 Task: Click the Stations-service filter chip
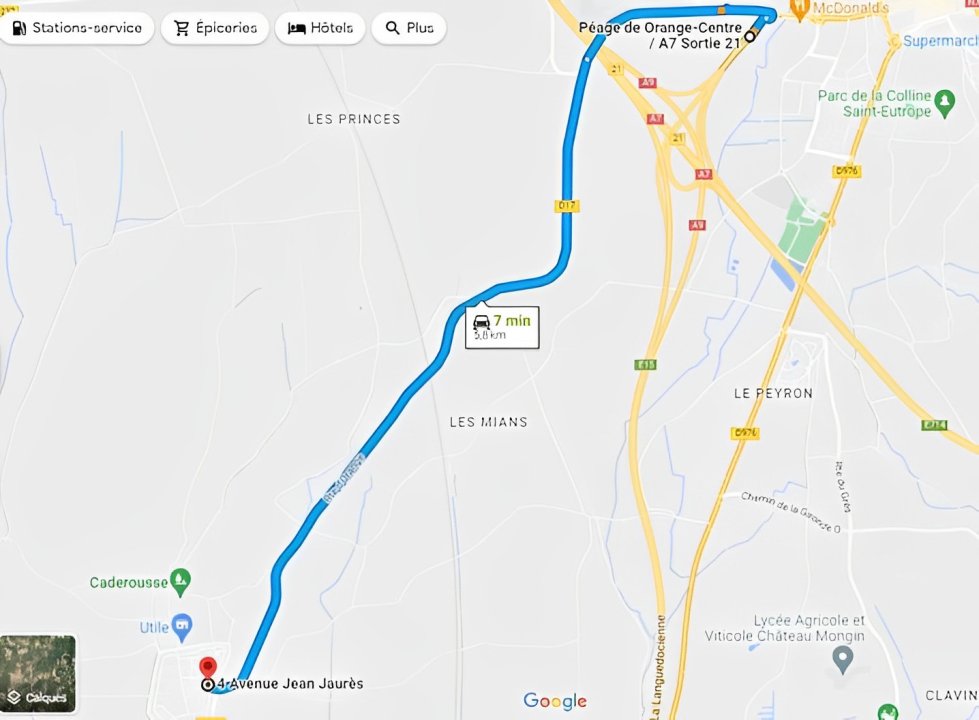[77, 28]
